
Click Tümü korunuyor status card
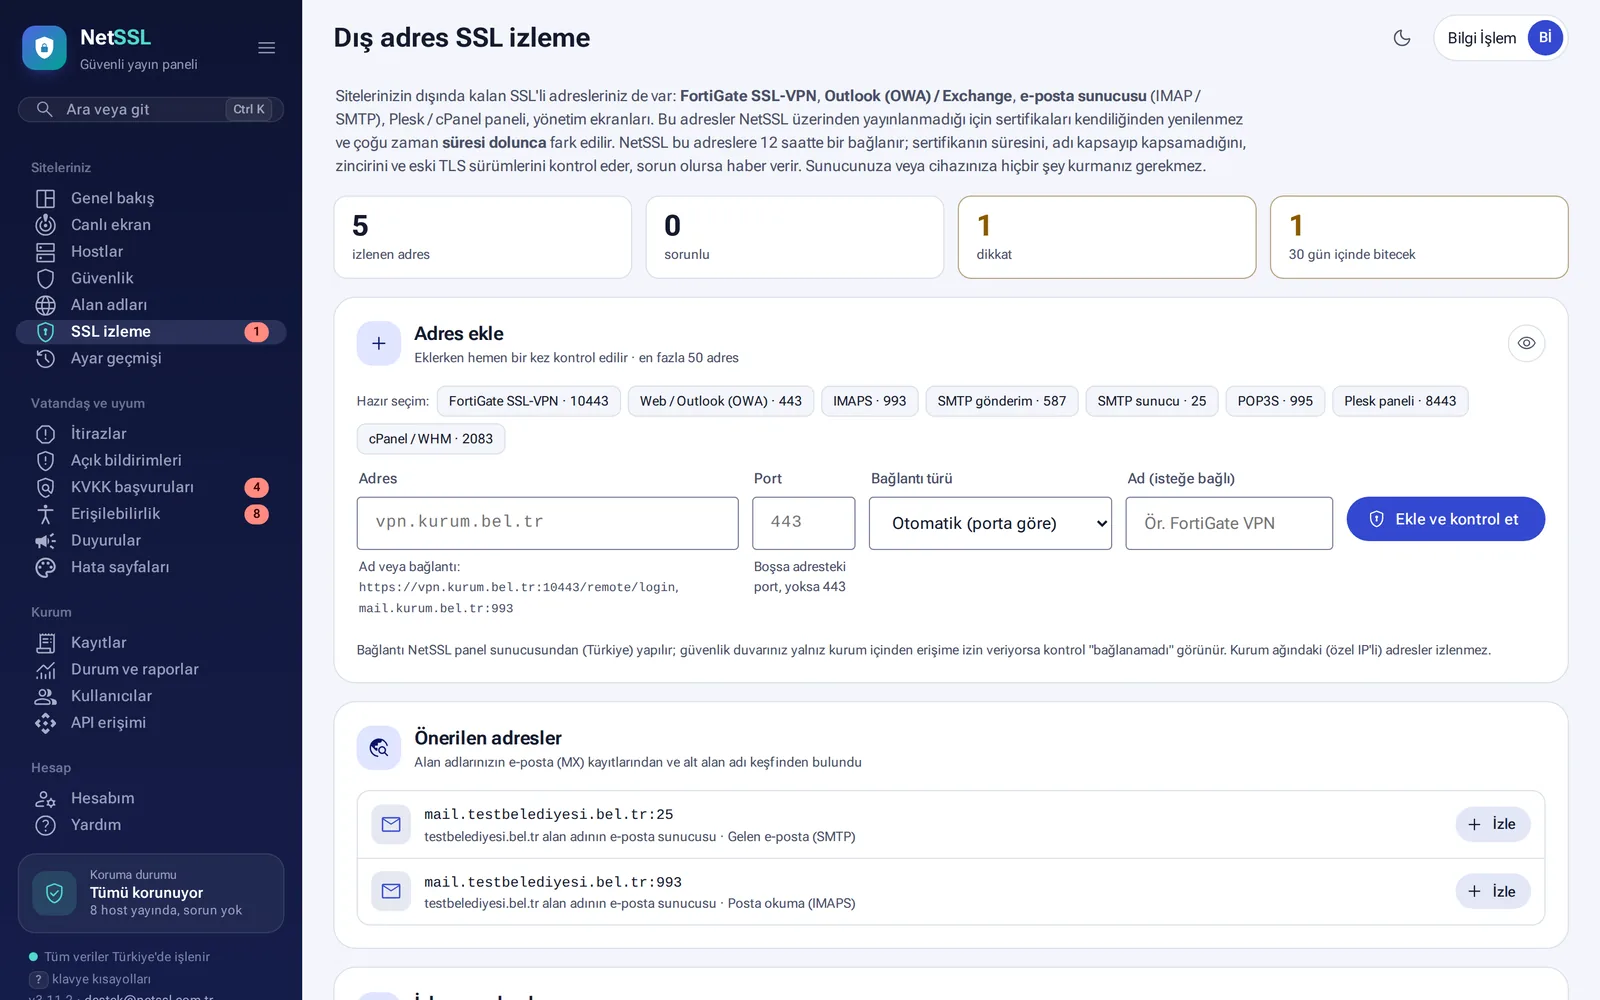point(151,893)
